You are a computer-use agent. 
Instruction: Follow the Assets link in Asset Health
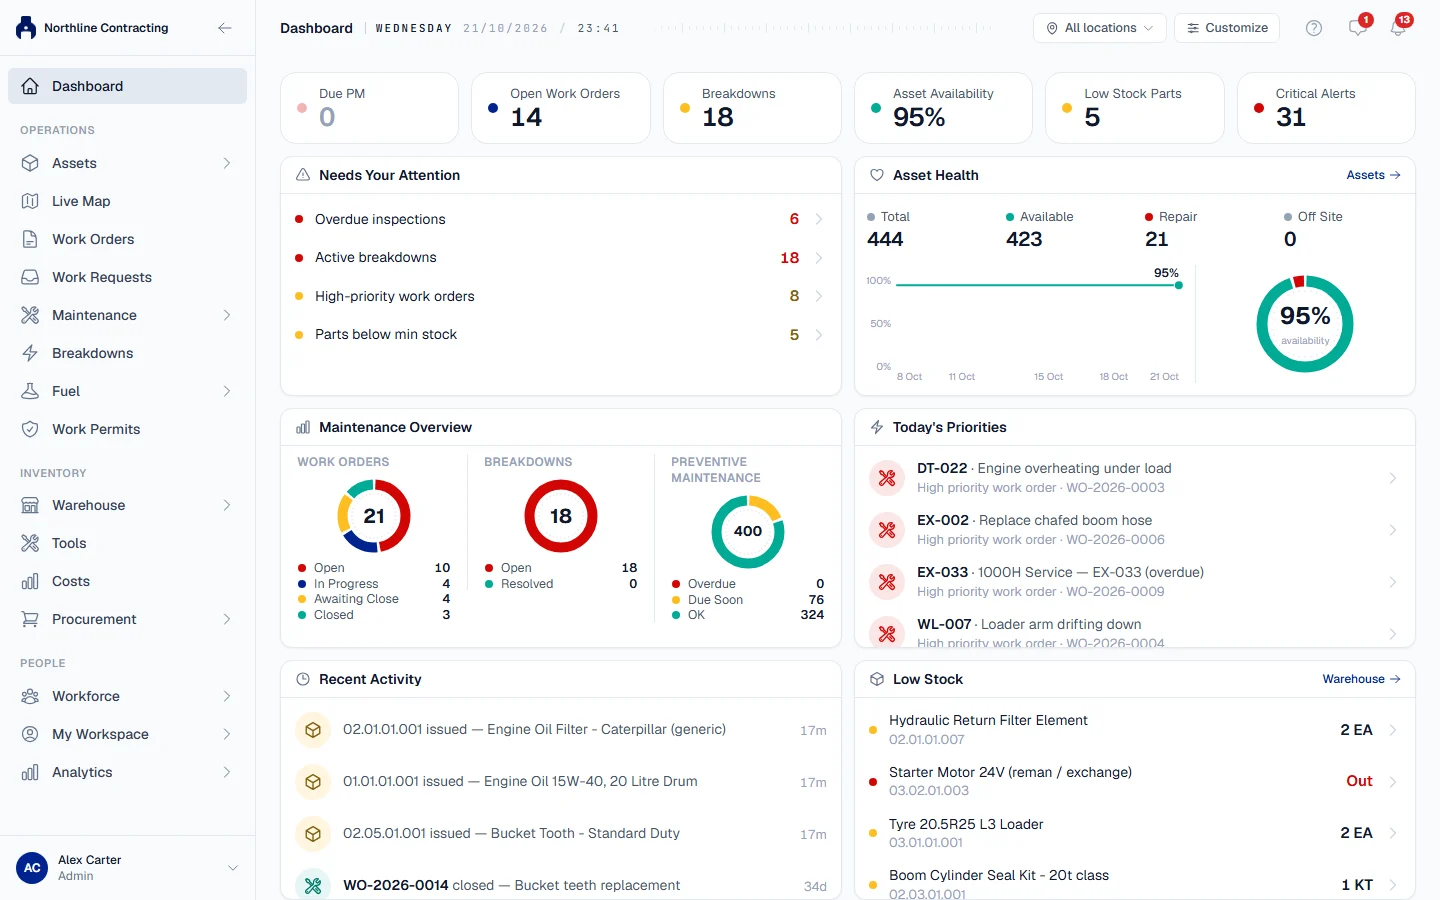click(1373, 175)
